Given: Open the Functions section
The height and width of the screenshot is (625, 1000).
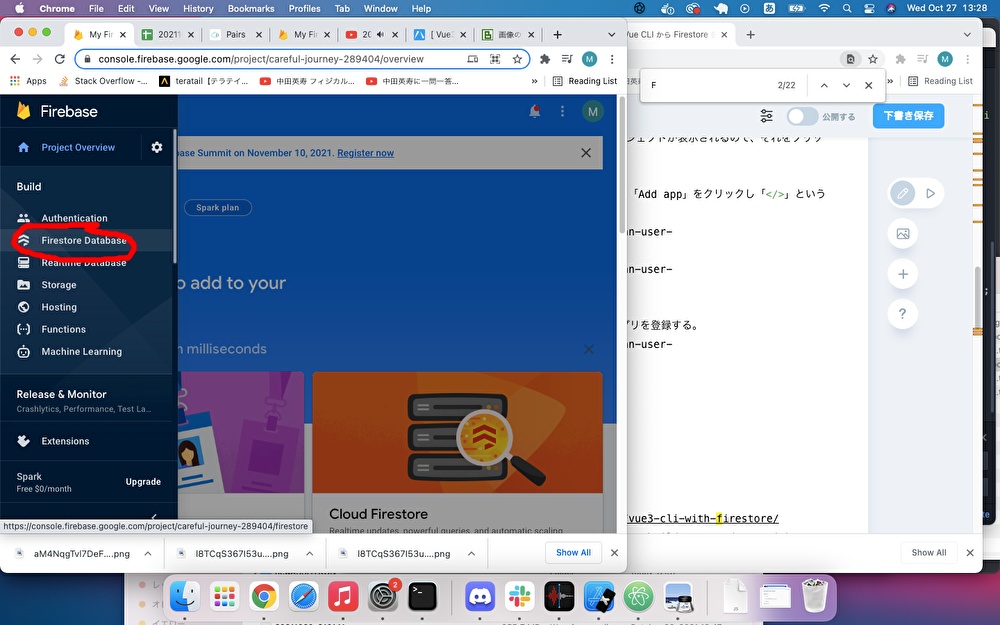Looking at the screenshot, I should (63, 330).
